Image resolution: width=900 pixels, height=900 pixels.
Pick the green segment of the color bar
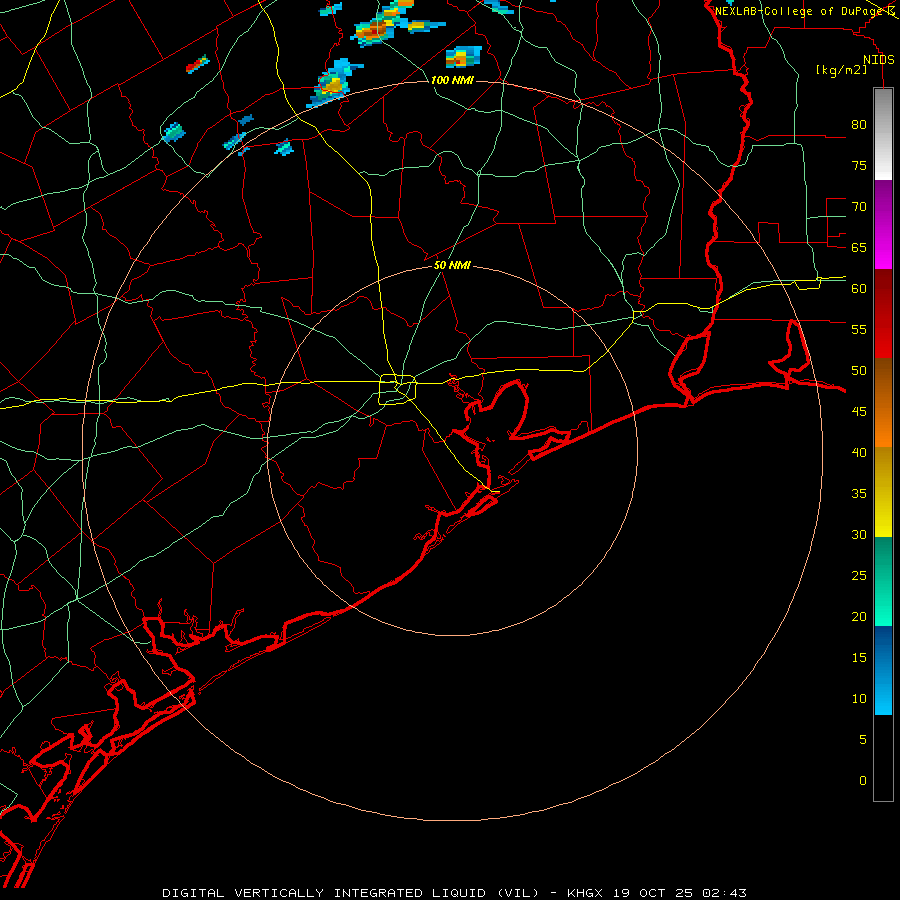[x=883, y=581]
